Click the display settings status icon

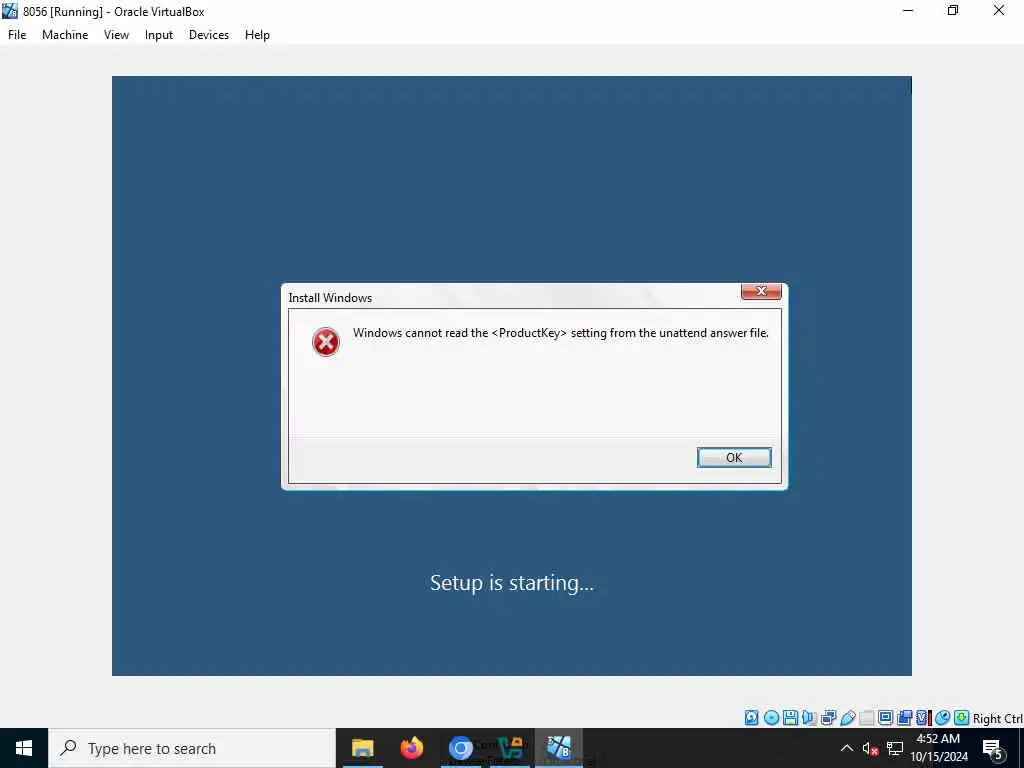pos(886,718)
